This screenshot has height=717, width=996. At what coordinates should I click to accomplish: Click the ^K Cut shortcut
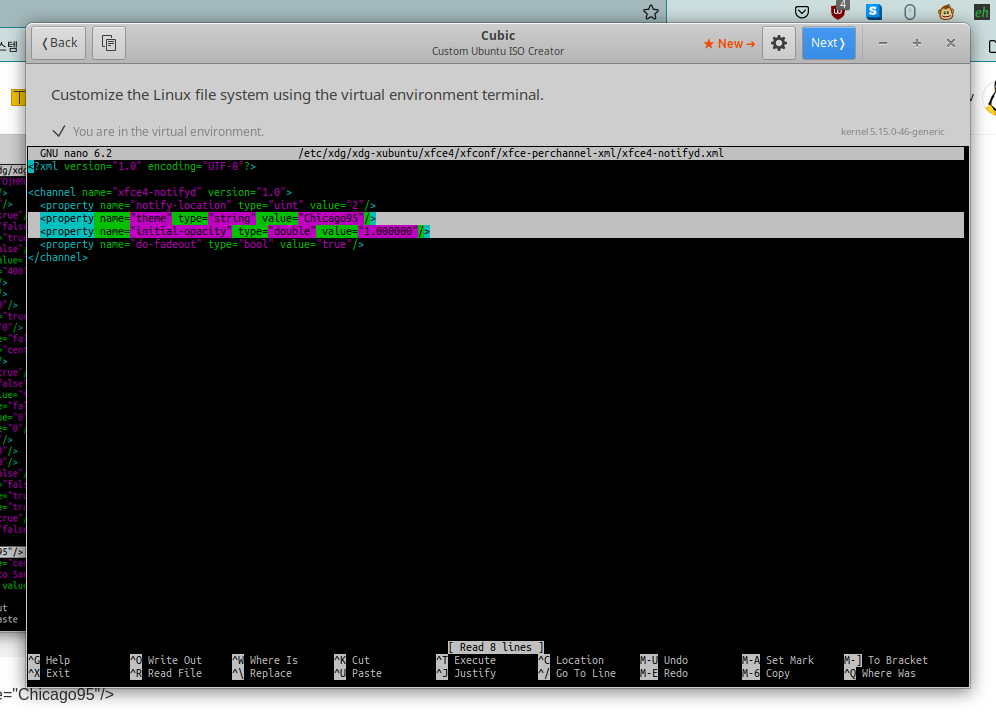pos(352,660)
